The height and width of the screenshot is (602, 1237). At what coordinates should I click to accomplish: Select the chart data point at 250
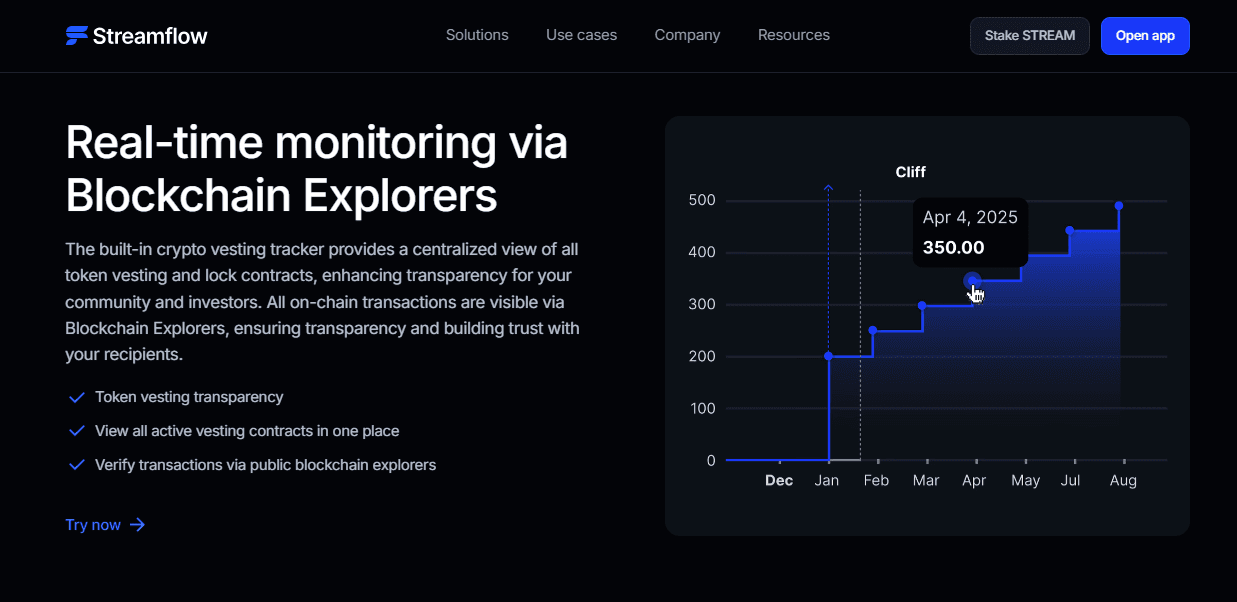point(873,330)
